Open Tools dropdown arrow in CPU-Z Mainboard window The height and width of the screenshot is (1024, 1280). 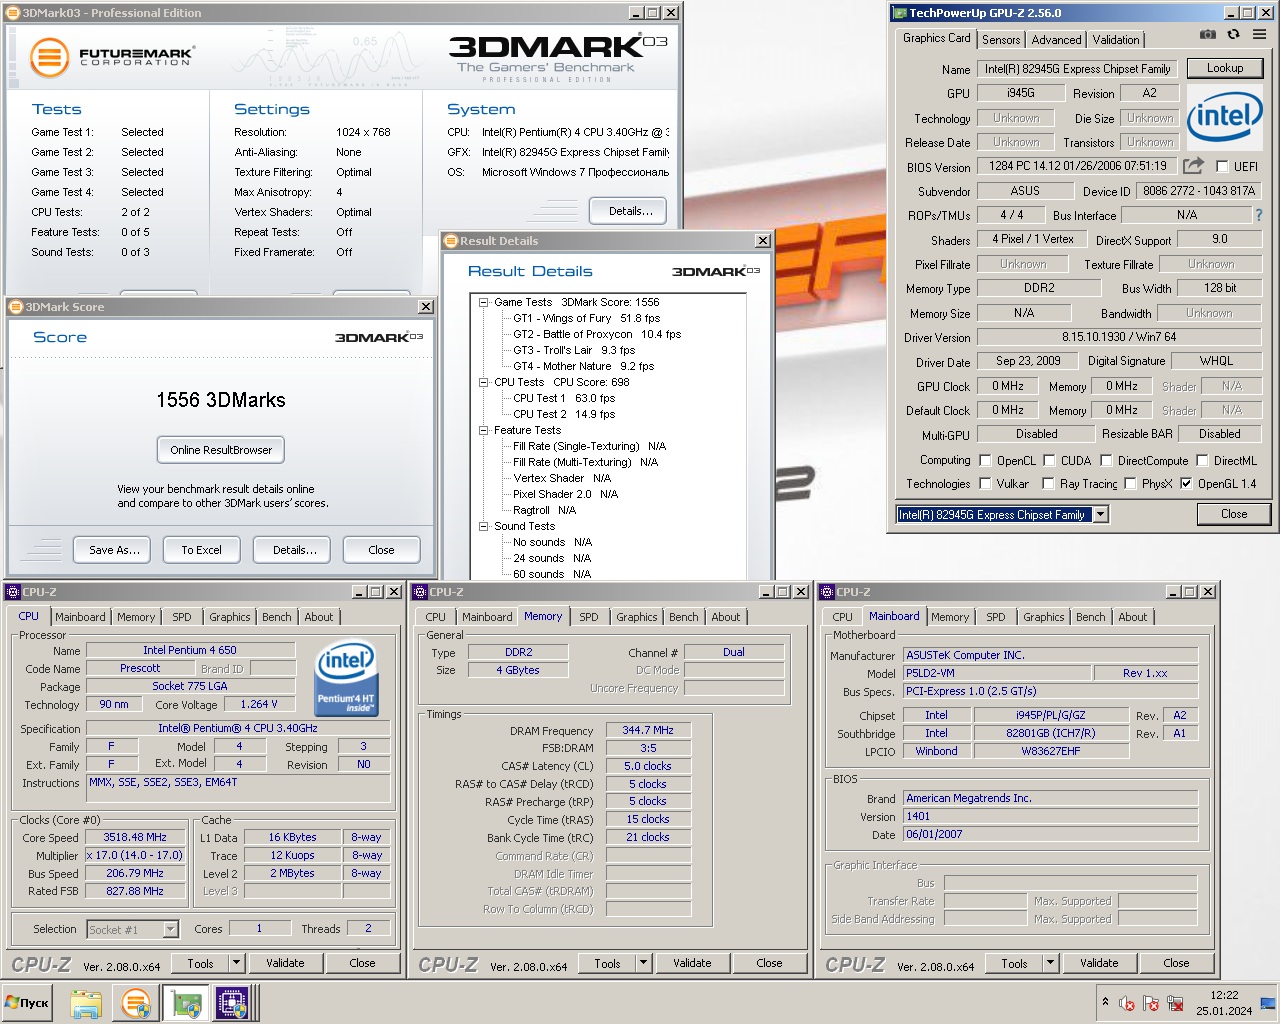(1051, 963)
